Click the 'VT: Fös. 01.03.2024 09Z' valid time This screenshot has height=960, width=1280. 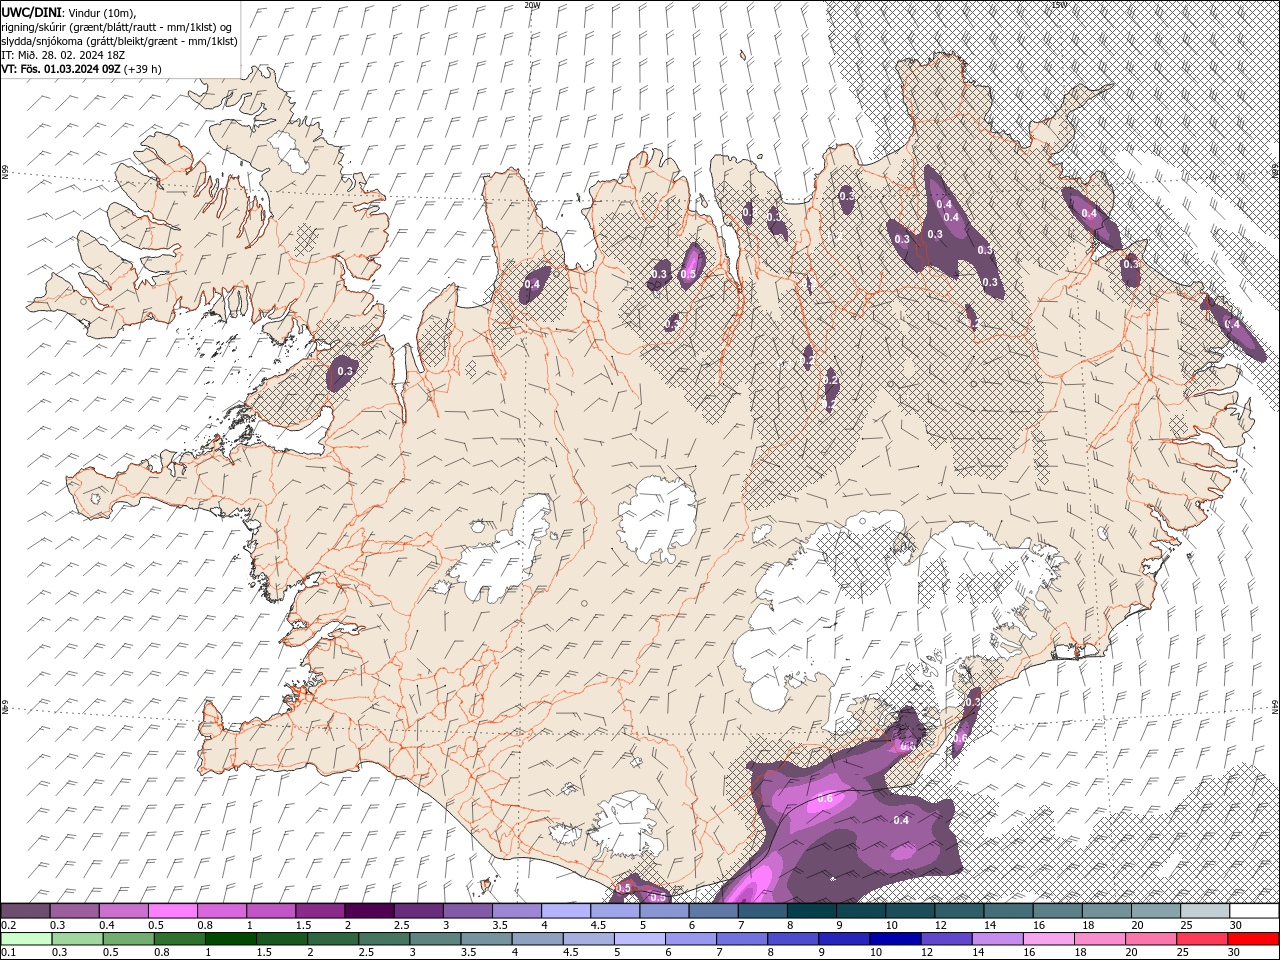[61, 69]
